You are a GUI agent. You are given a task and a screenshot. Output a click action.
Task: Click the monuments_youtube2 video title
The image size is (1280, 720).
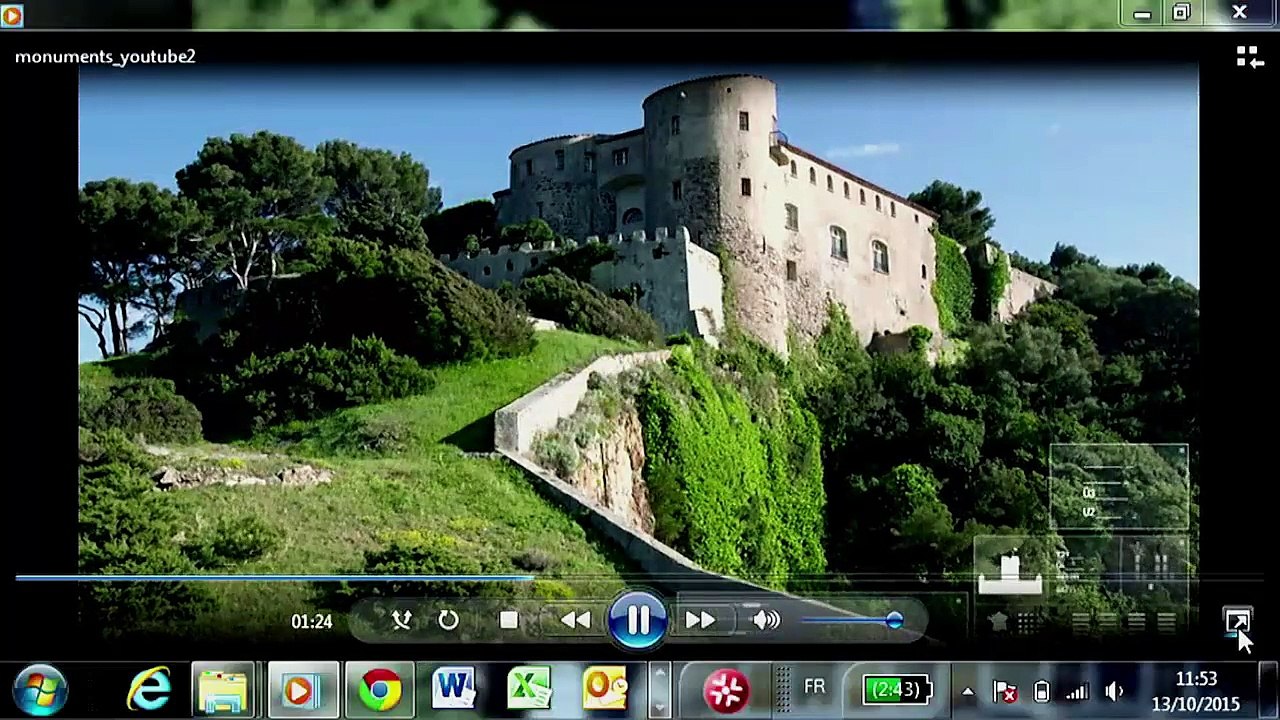(x=105, y=57)
